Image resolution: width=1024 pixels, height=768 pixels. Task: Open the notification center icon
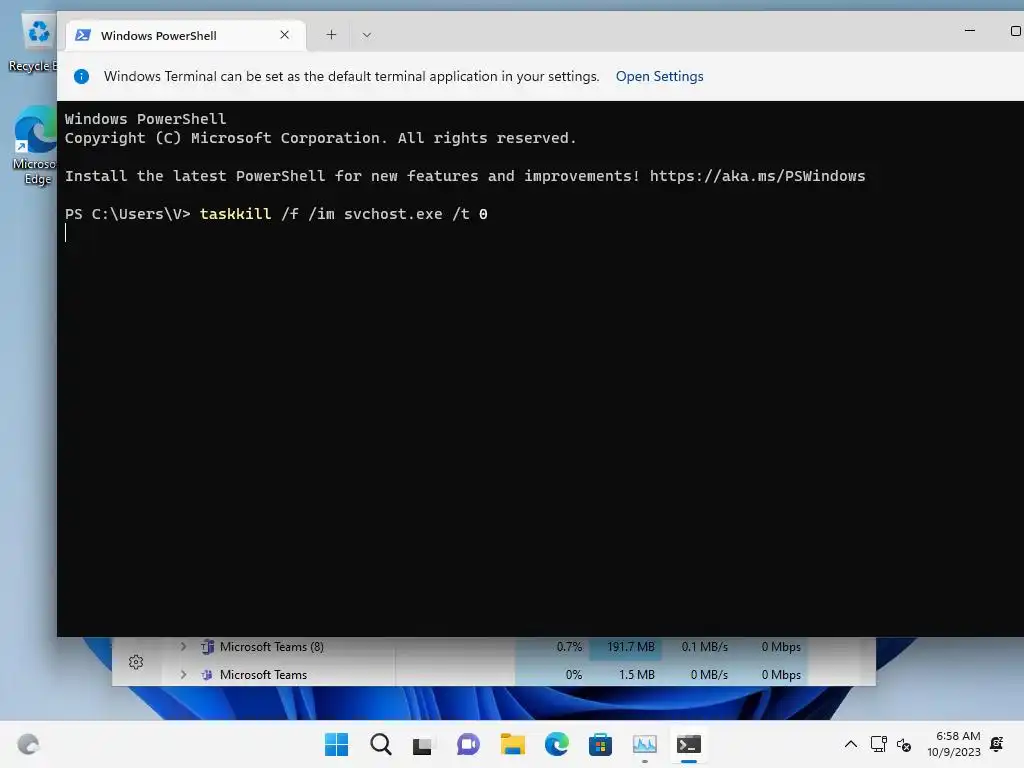pos(997,744)
